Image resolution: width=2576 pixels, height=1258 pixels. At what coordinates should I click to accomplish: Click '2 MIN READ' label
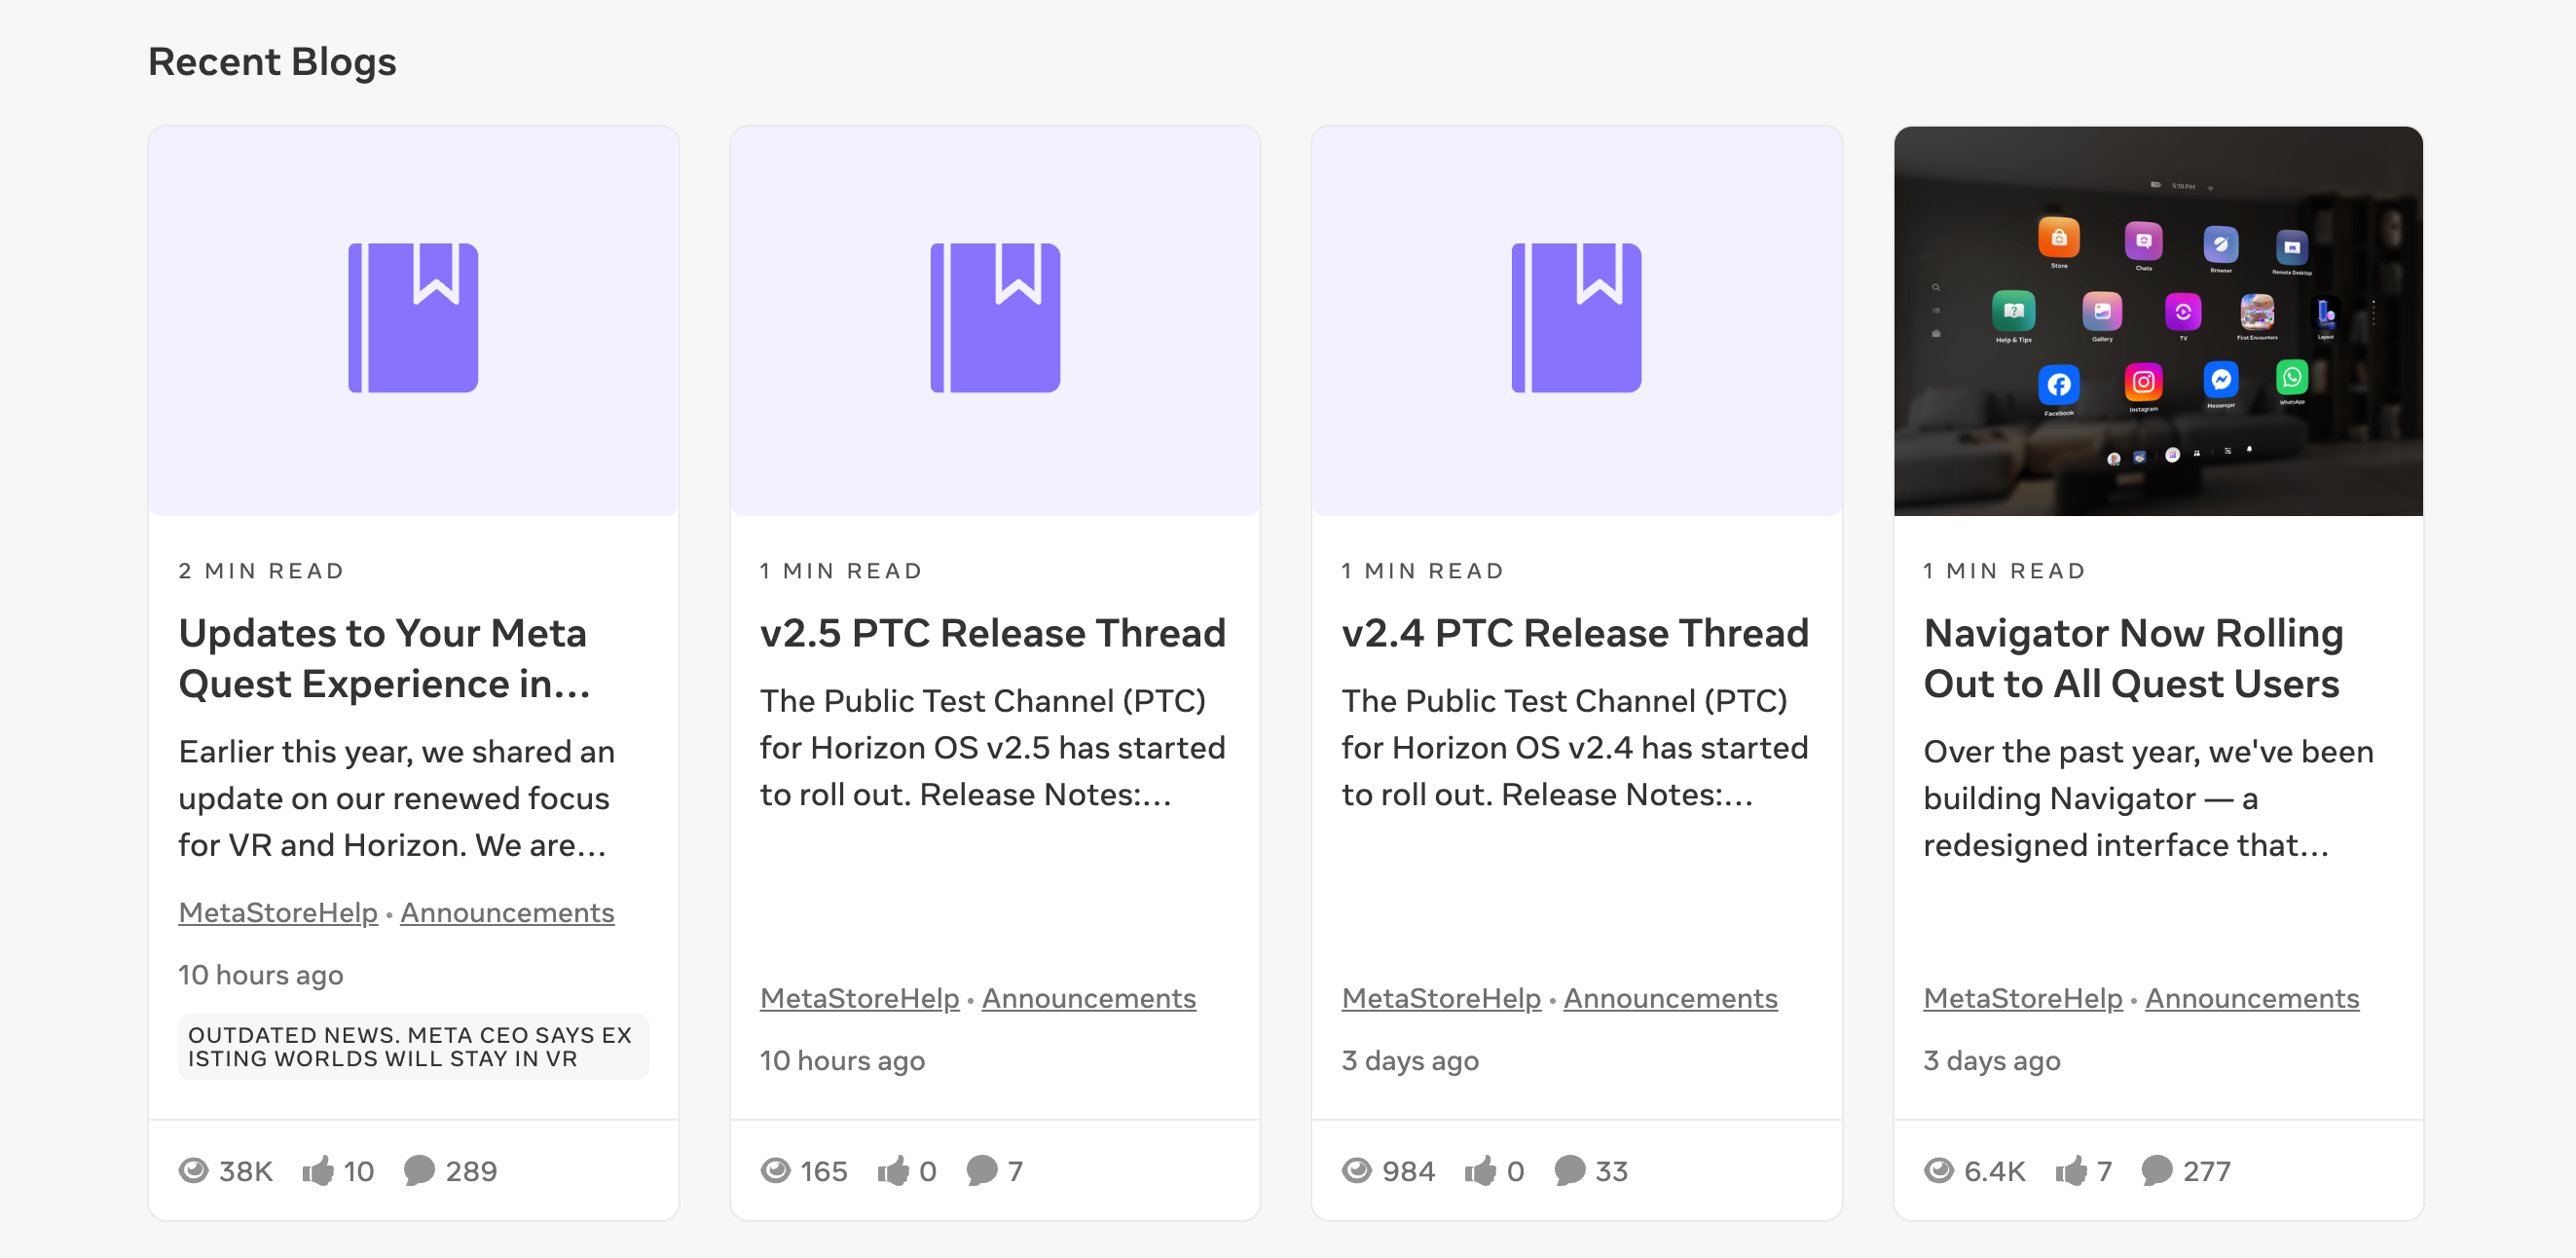261,571
